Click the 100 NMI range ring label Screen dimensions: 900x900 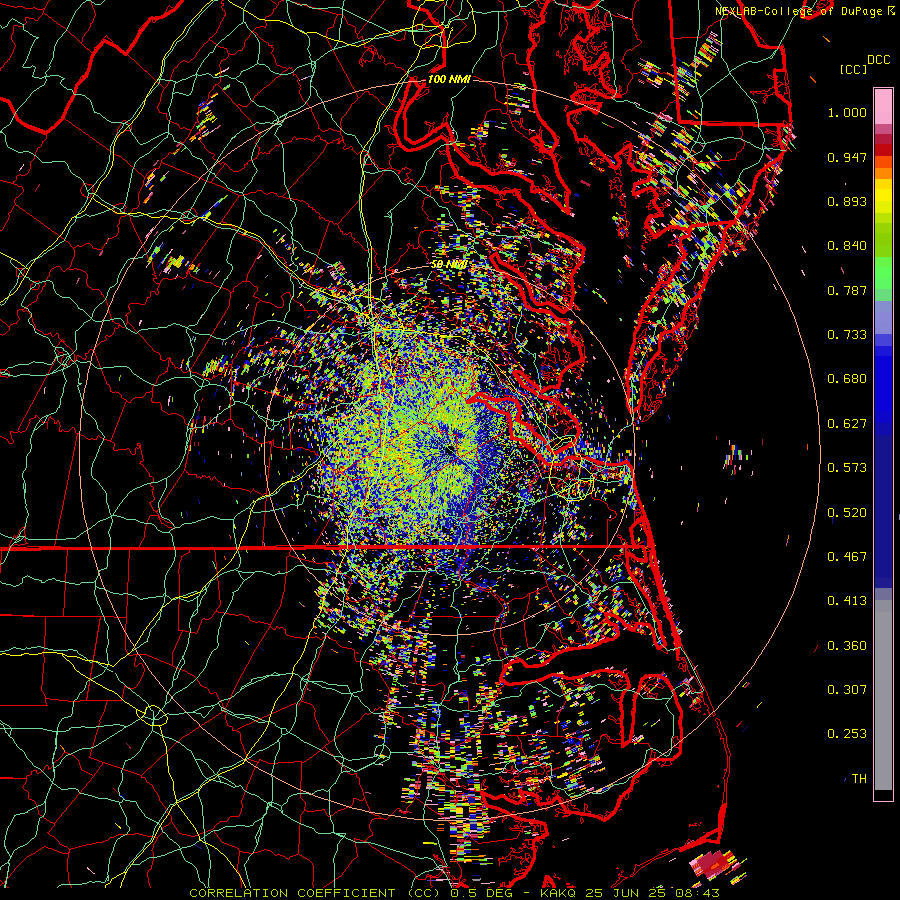tap(449, 79)
